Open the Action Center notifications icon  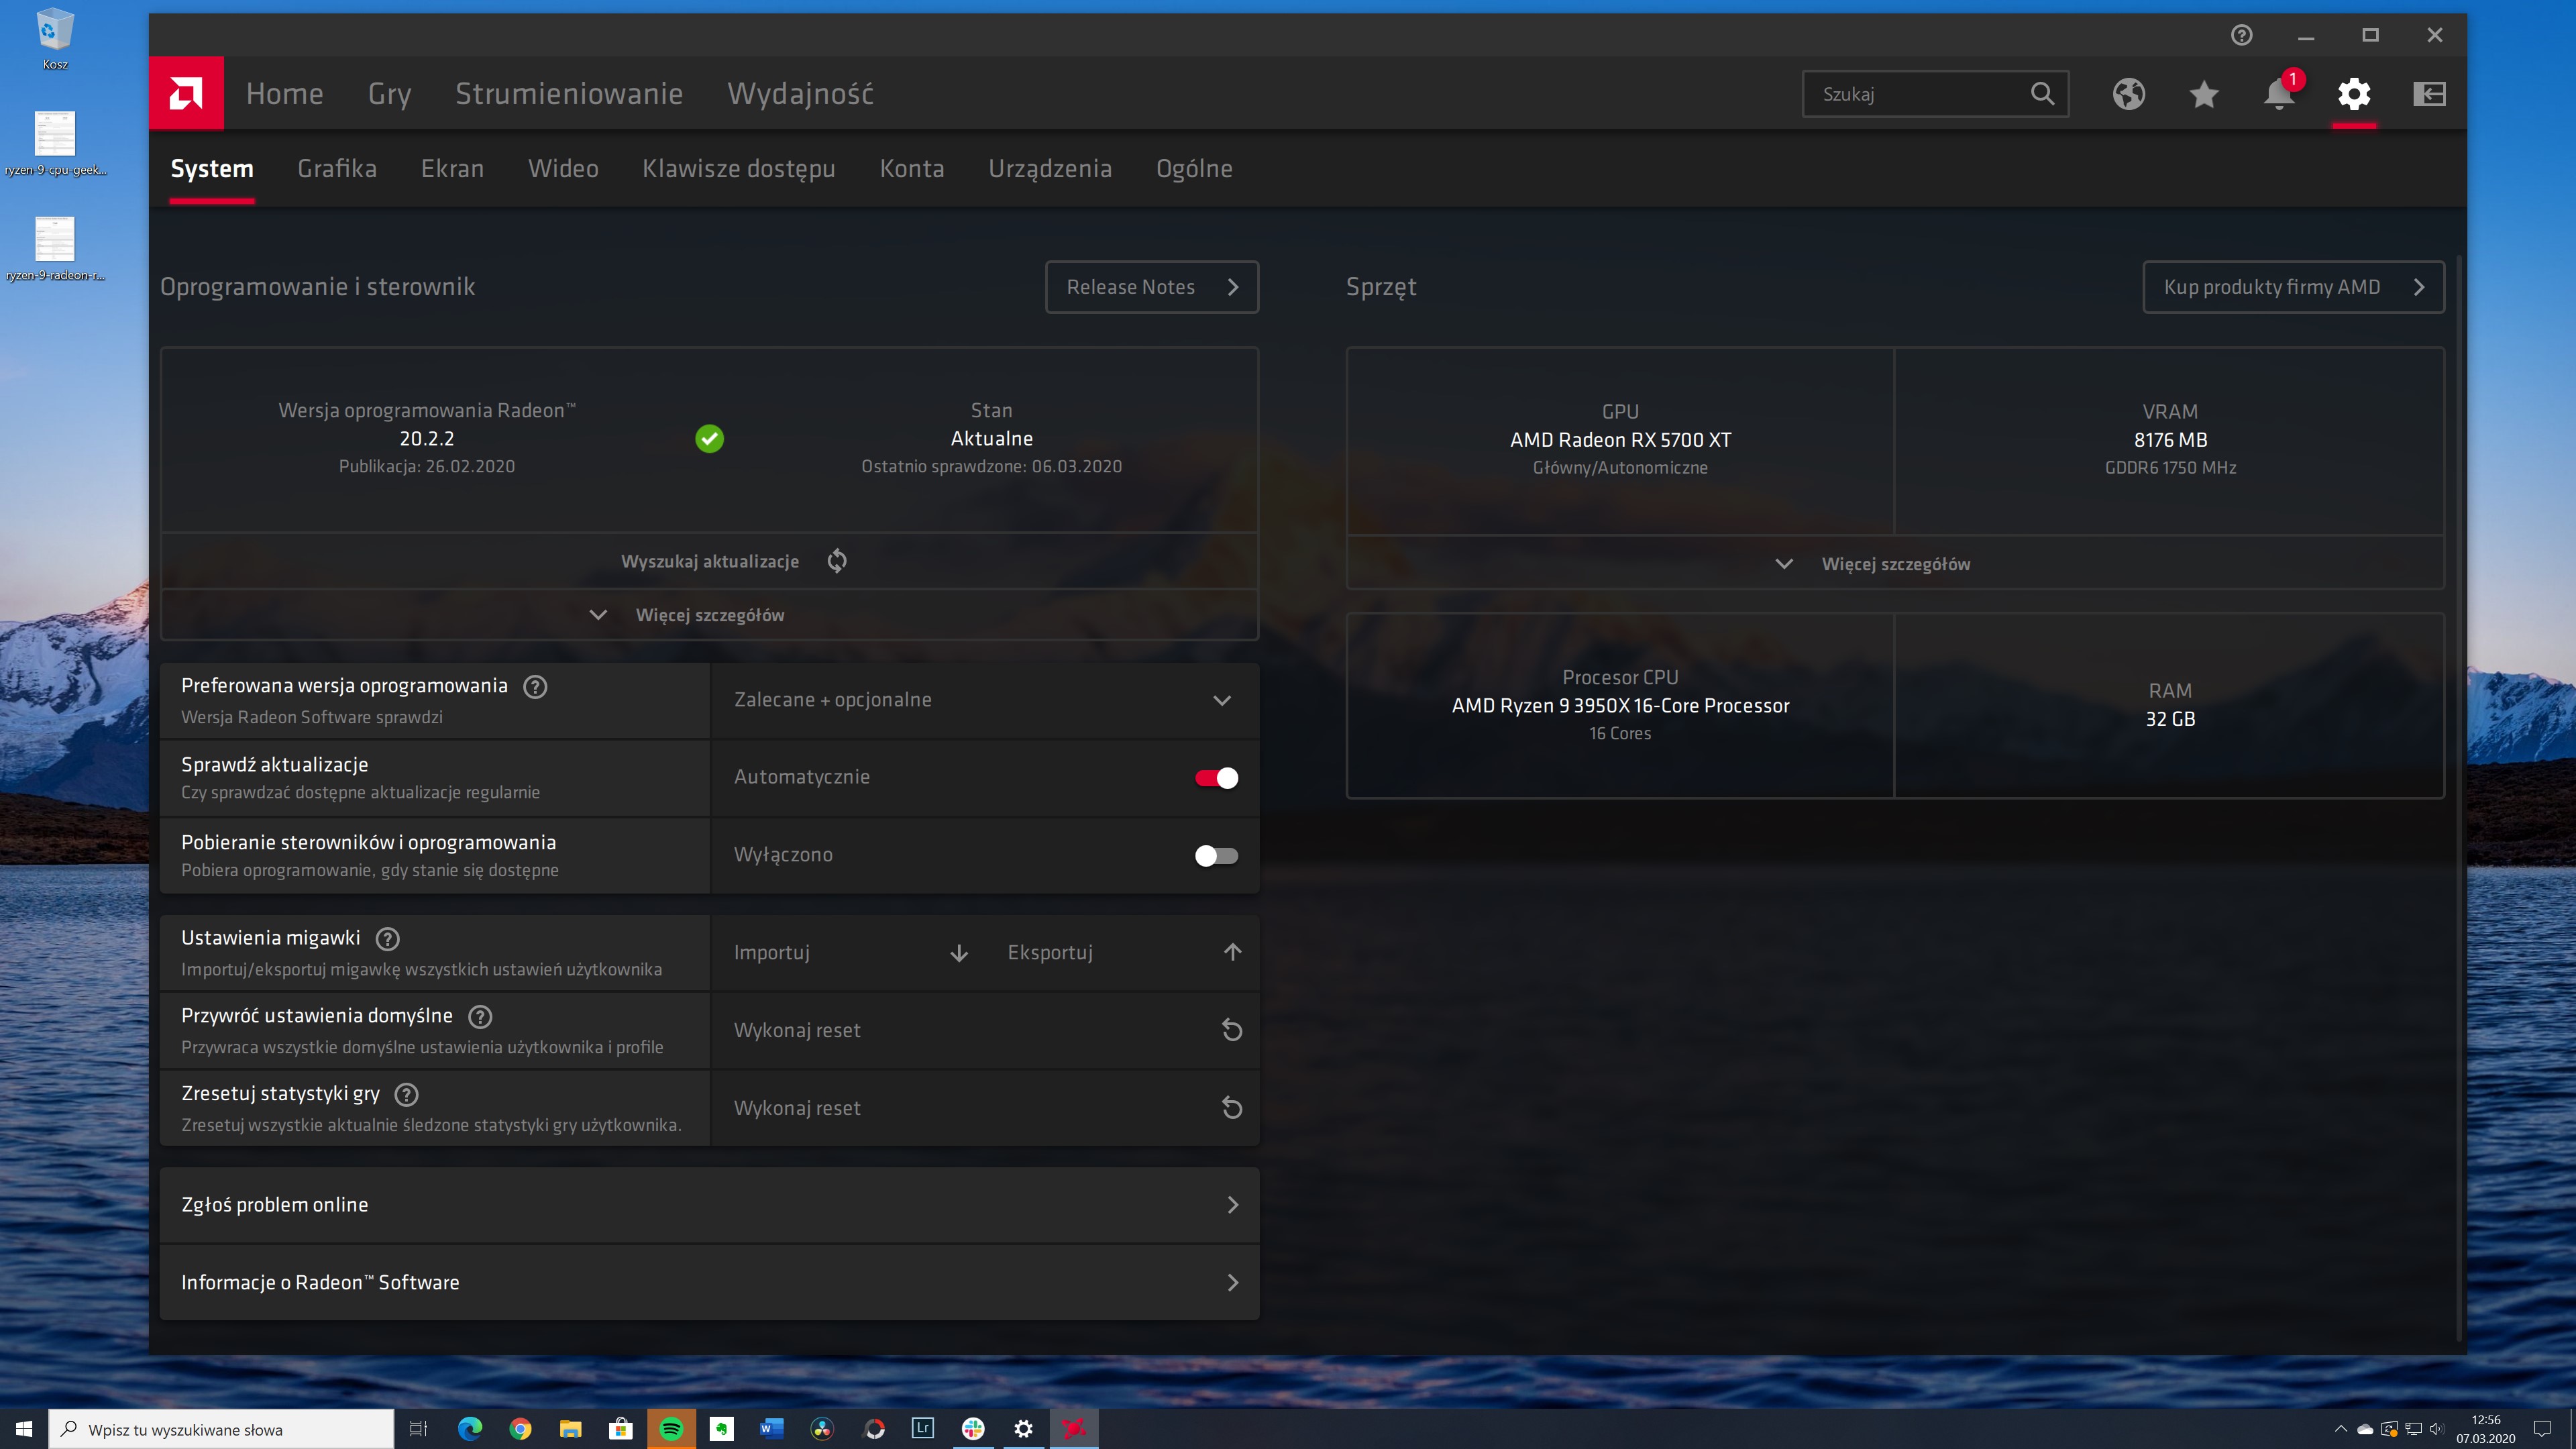2542,1429
